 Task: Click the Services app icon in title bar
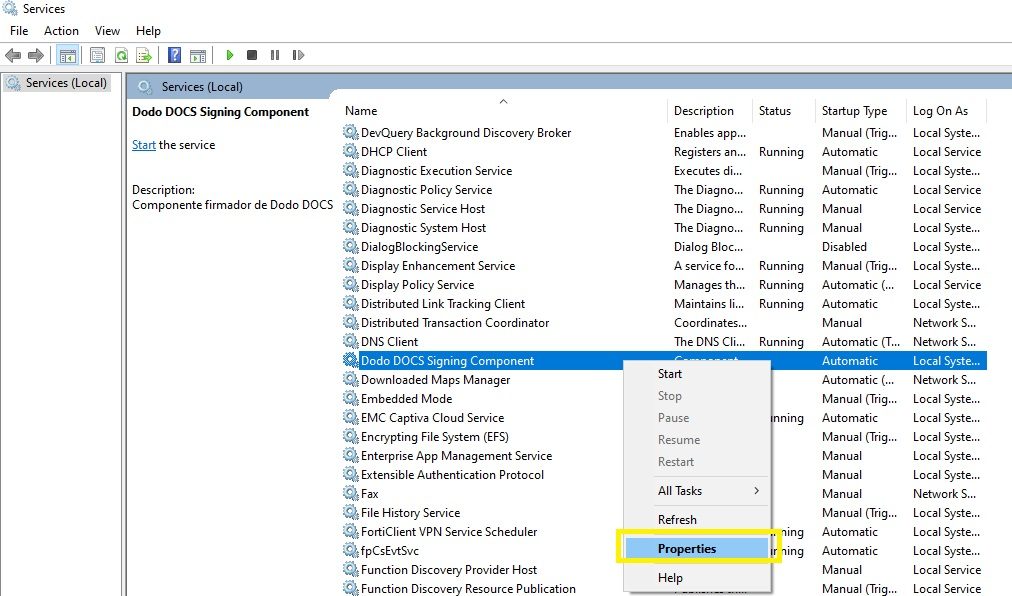(10, 8)
